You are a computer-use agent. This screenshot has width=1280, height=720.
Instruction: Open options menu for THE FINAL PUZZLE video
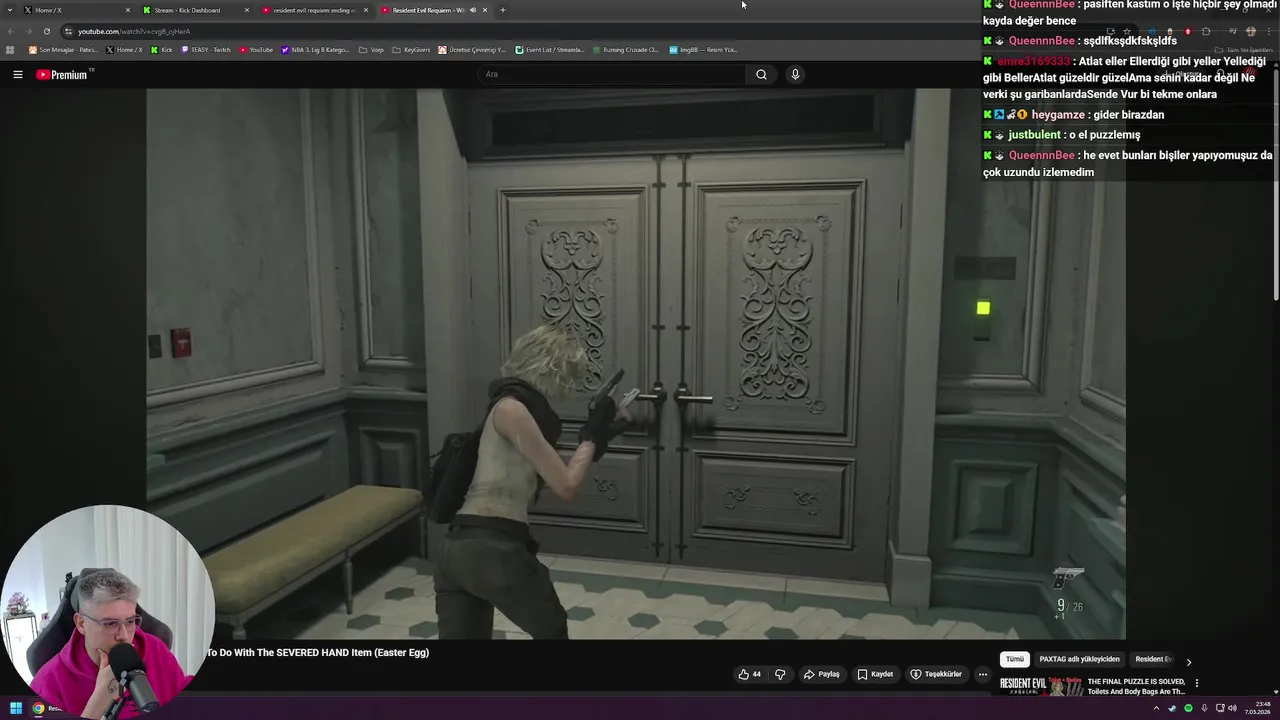(x=1197, y=683)
